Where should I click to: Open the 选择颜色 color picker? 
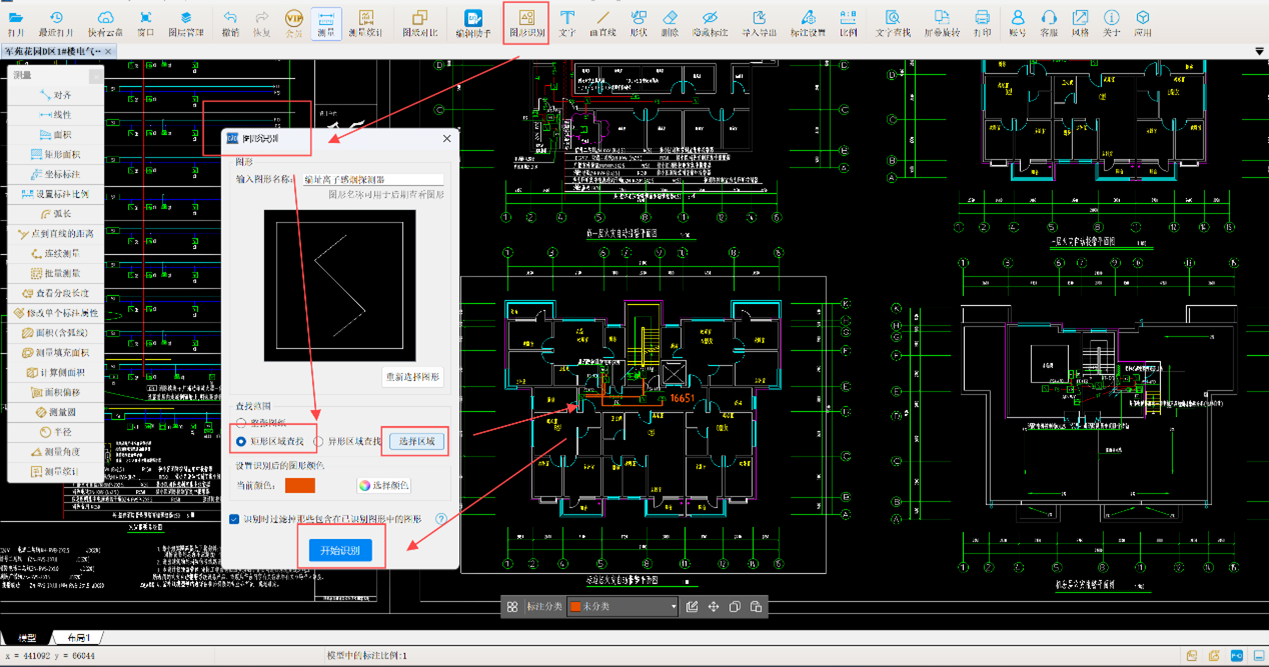385,485
